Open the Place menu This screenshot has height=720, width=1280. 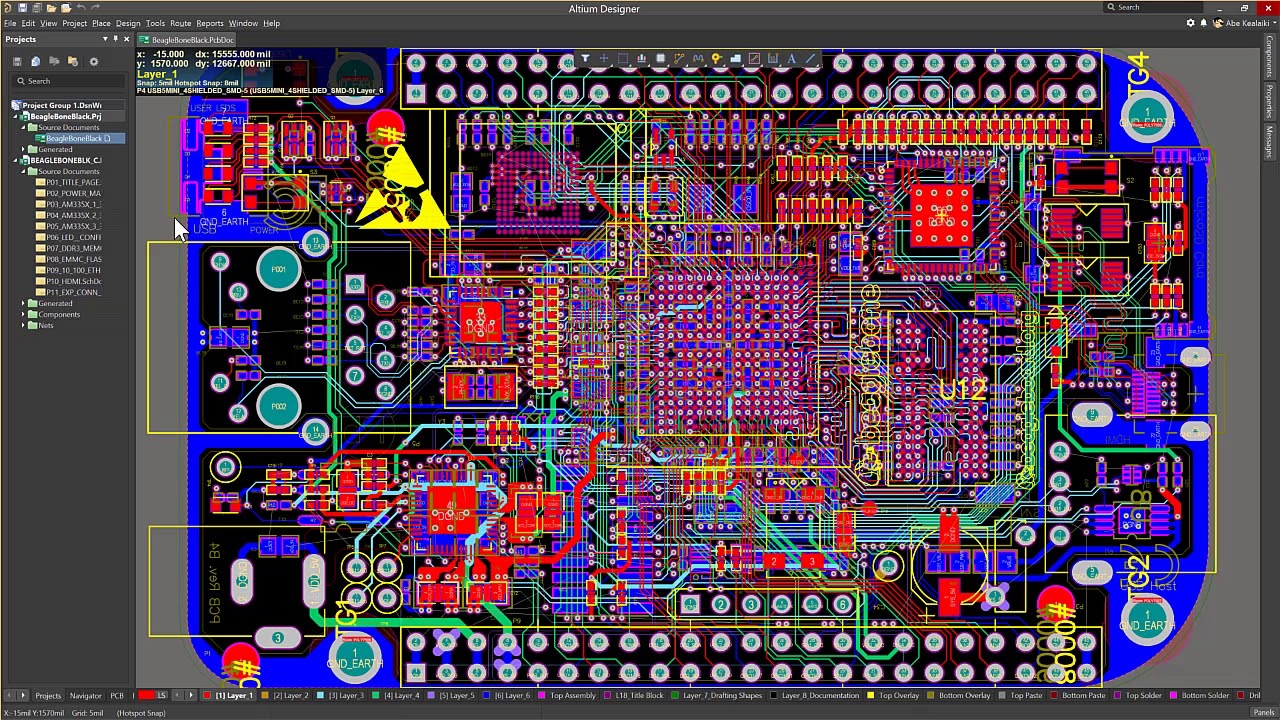101,23
